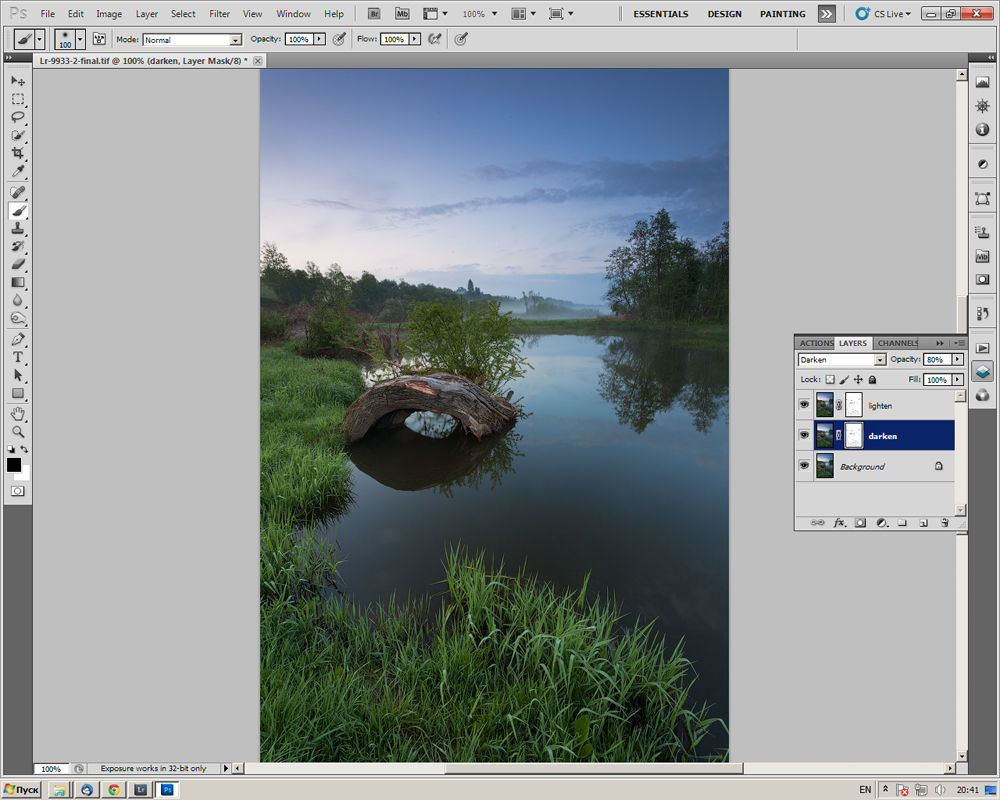This screenshot has height=800, width=1000.
Task: Toggle visibility of the darken layer
Action: click(804, 435)
